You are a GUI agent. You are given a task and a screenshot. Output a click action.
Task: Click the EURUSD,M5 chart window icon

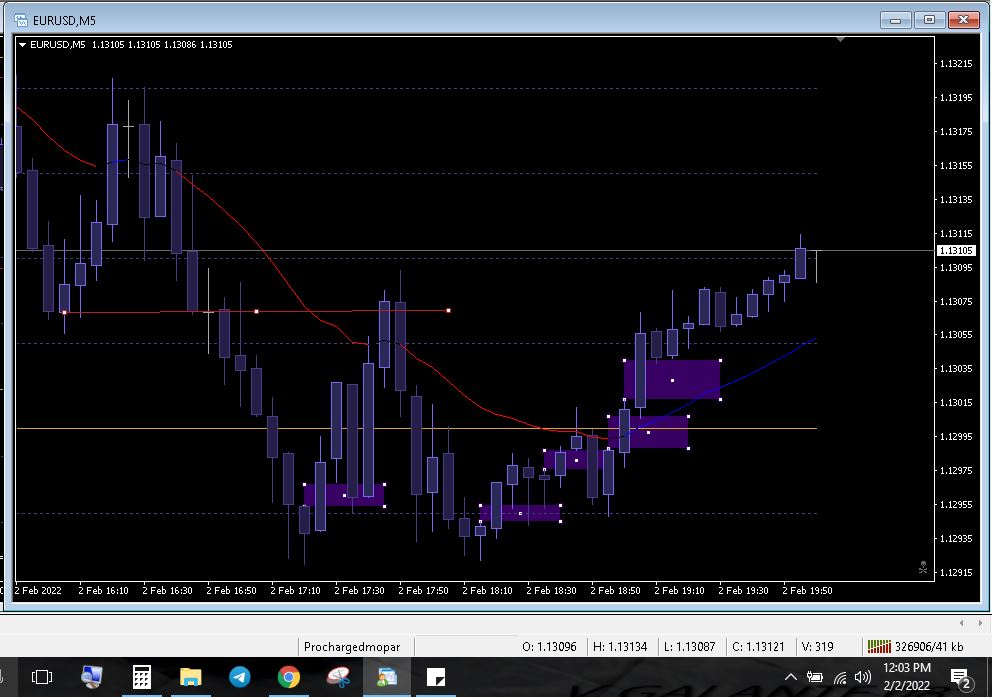21,20
